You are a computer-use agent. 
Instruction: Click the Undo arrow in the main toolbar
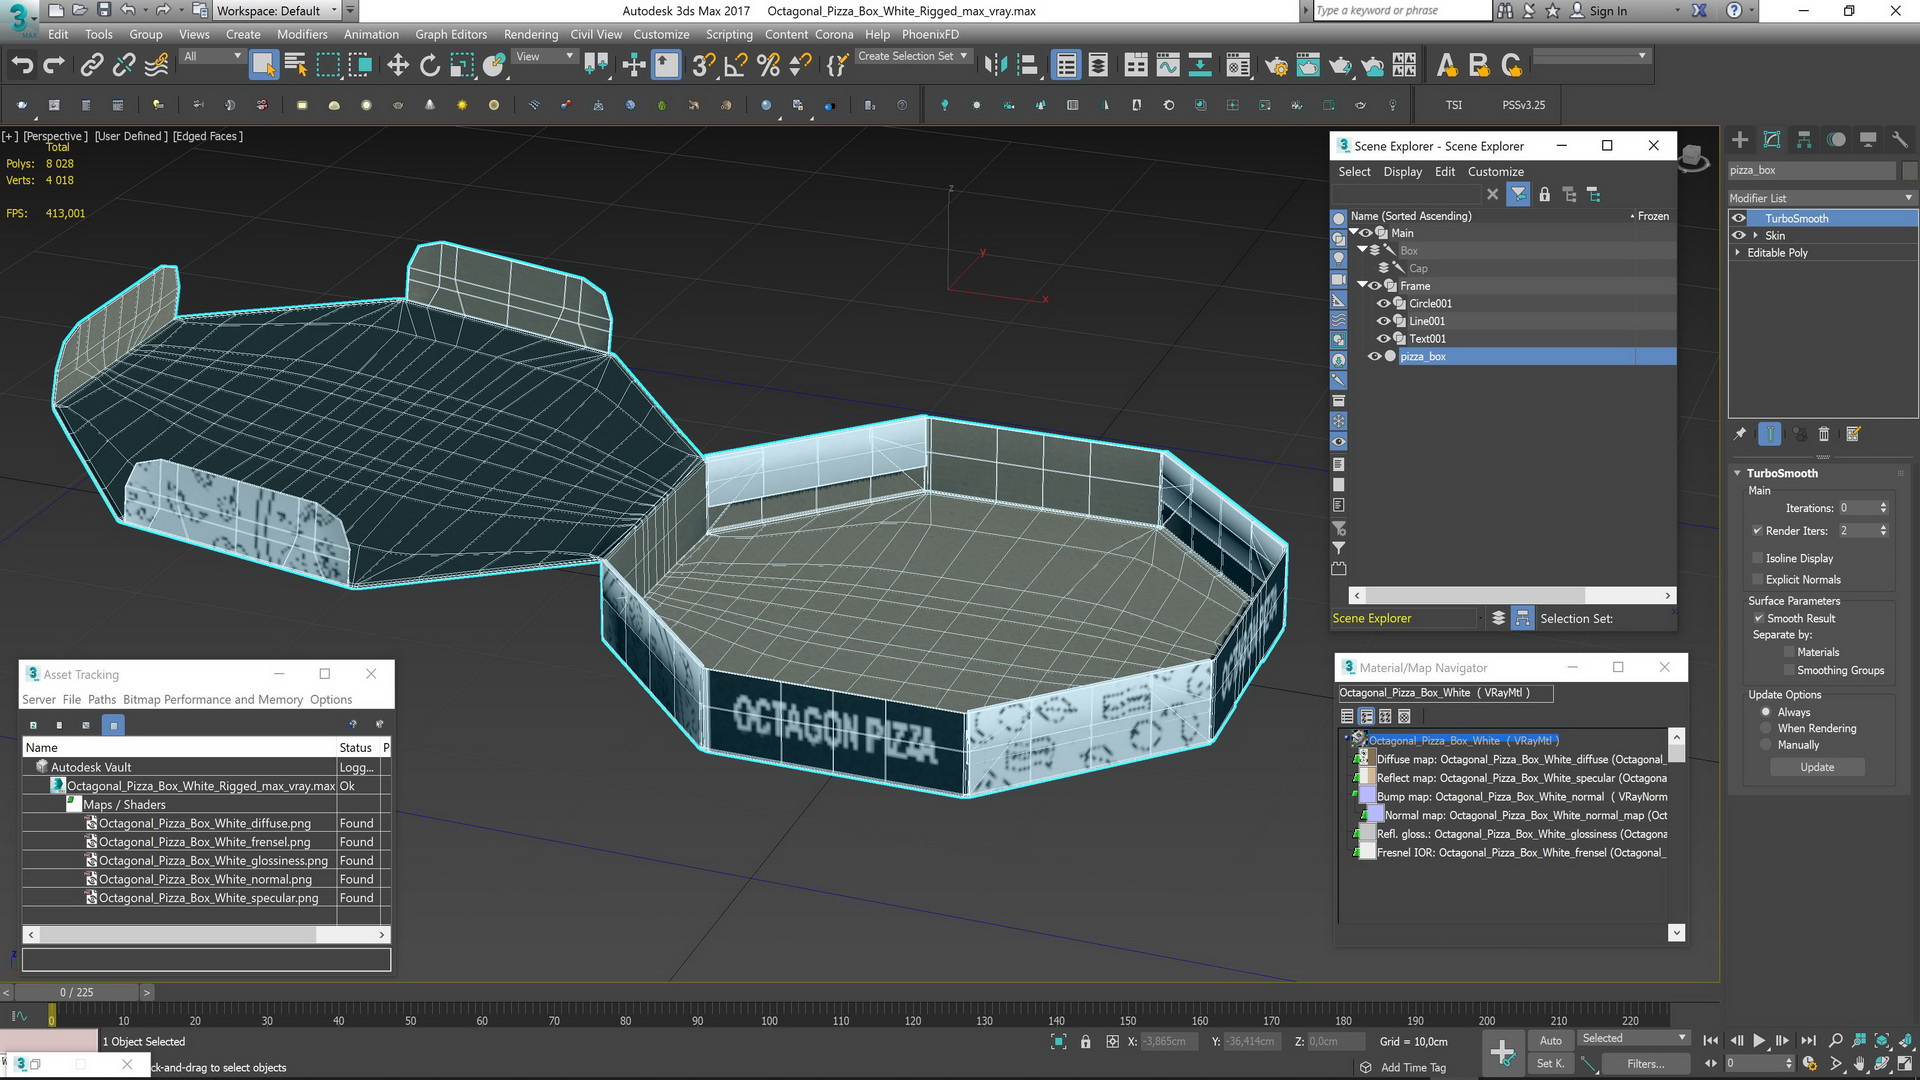[22, 65]
